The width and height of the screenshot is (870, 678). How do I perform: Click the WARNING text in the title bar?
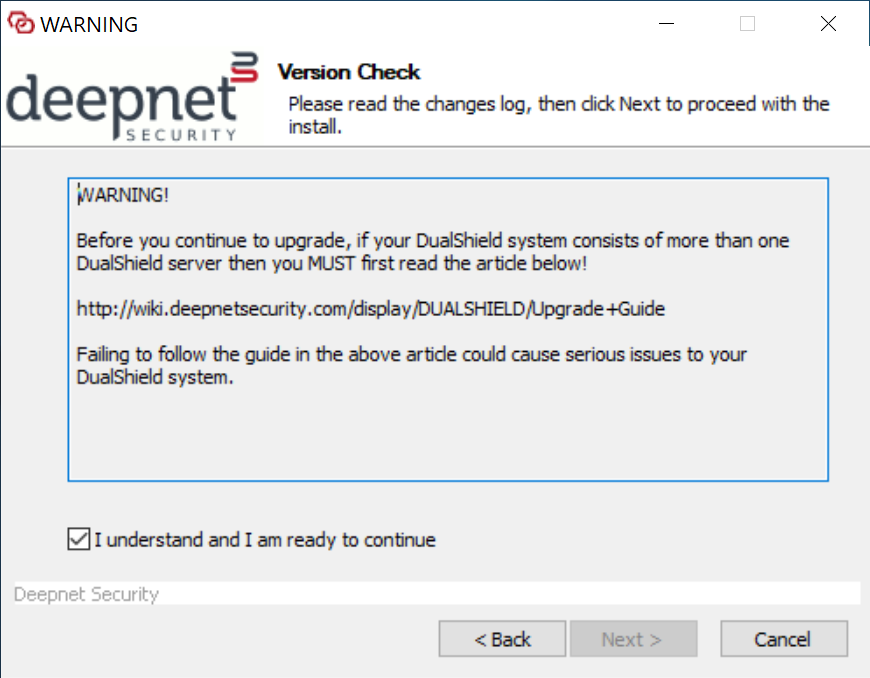pyautogui.click(x=89, y=24)
